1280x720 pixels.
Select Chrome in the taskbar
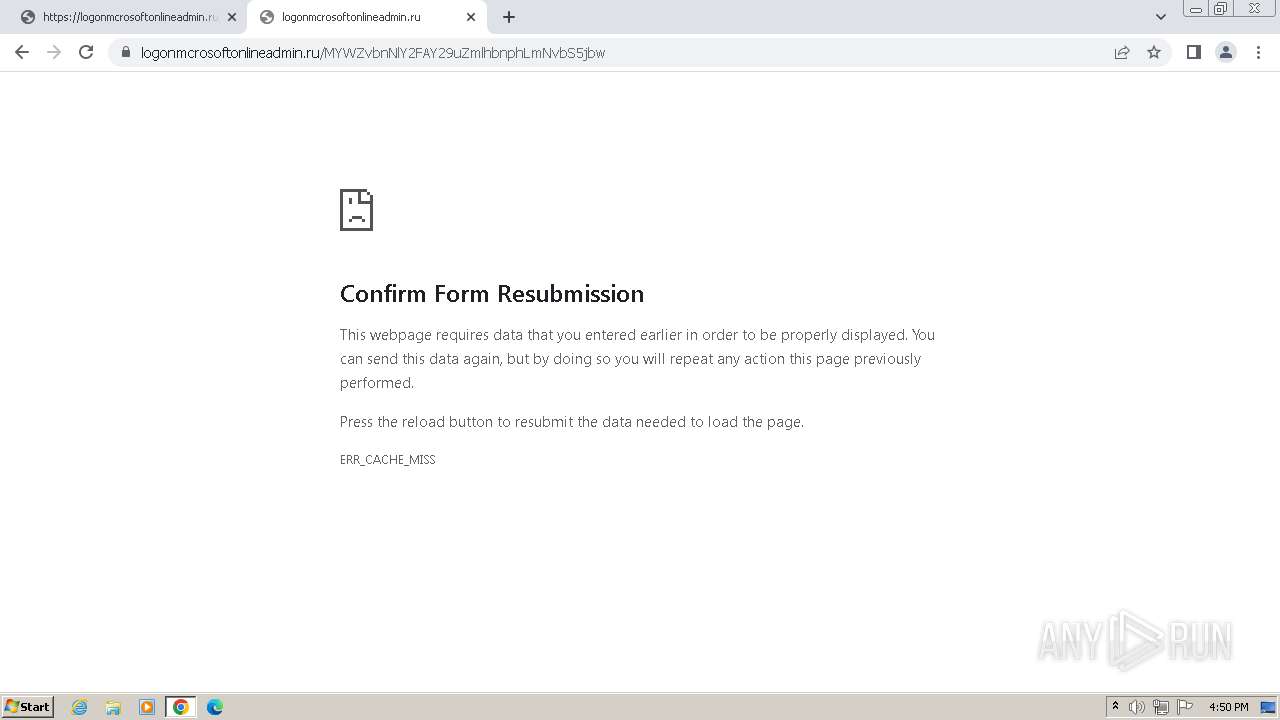pos(181,707)
